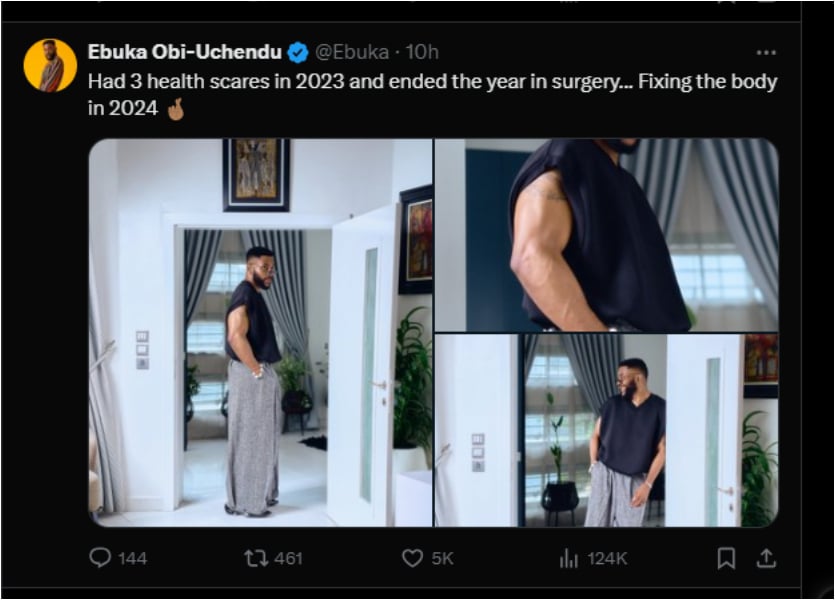Open the bottom-right doorway photo
835x600 pixels.
(606, 430)
